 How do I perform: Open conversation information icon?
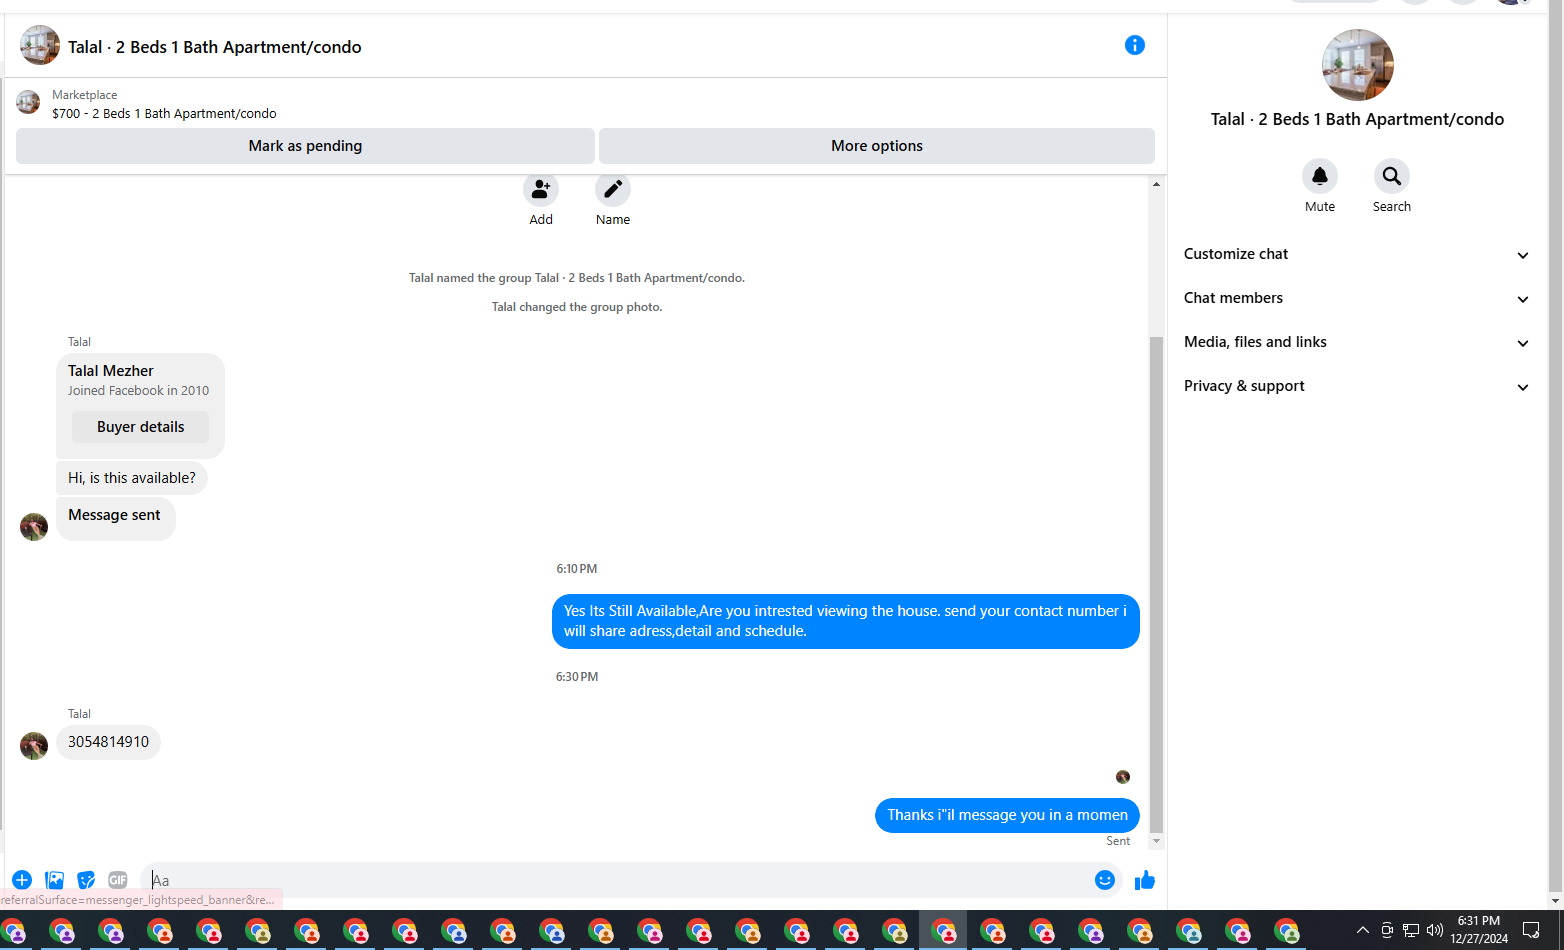tap(1134, 45)
